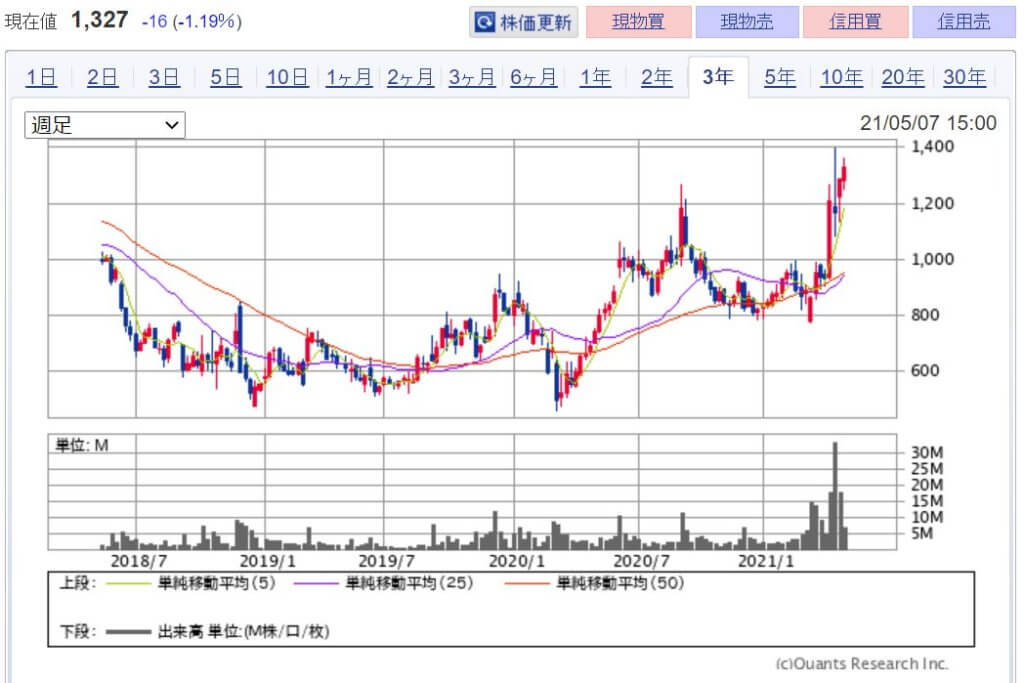
Task: Switch chart range to 5日
Action: (225, 78)
